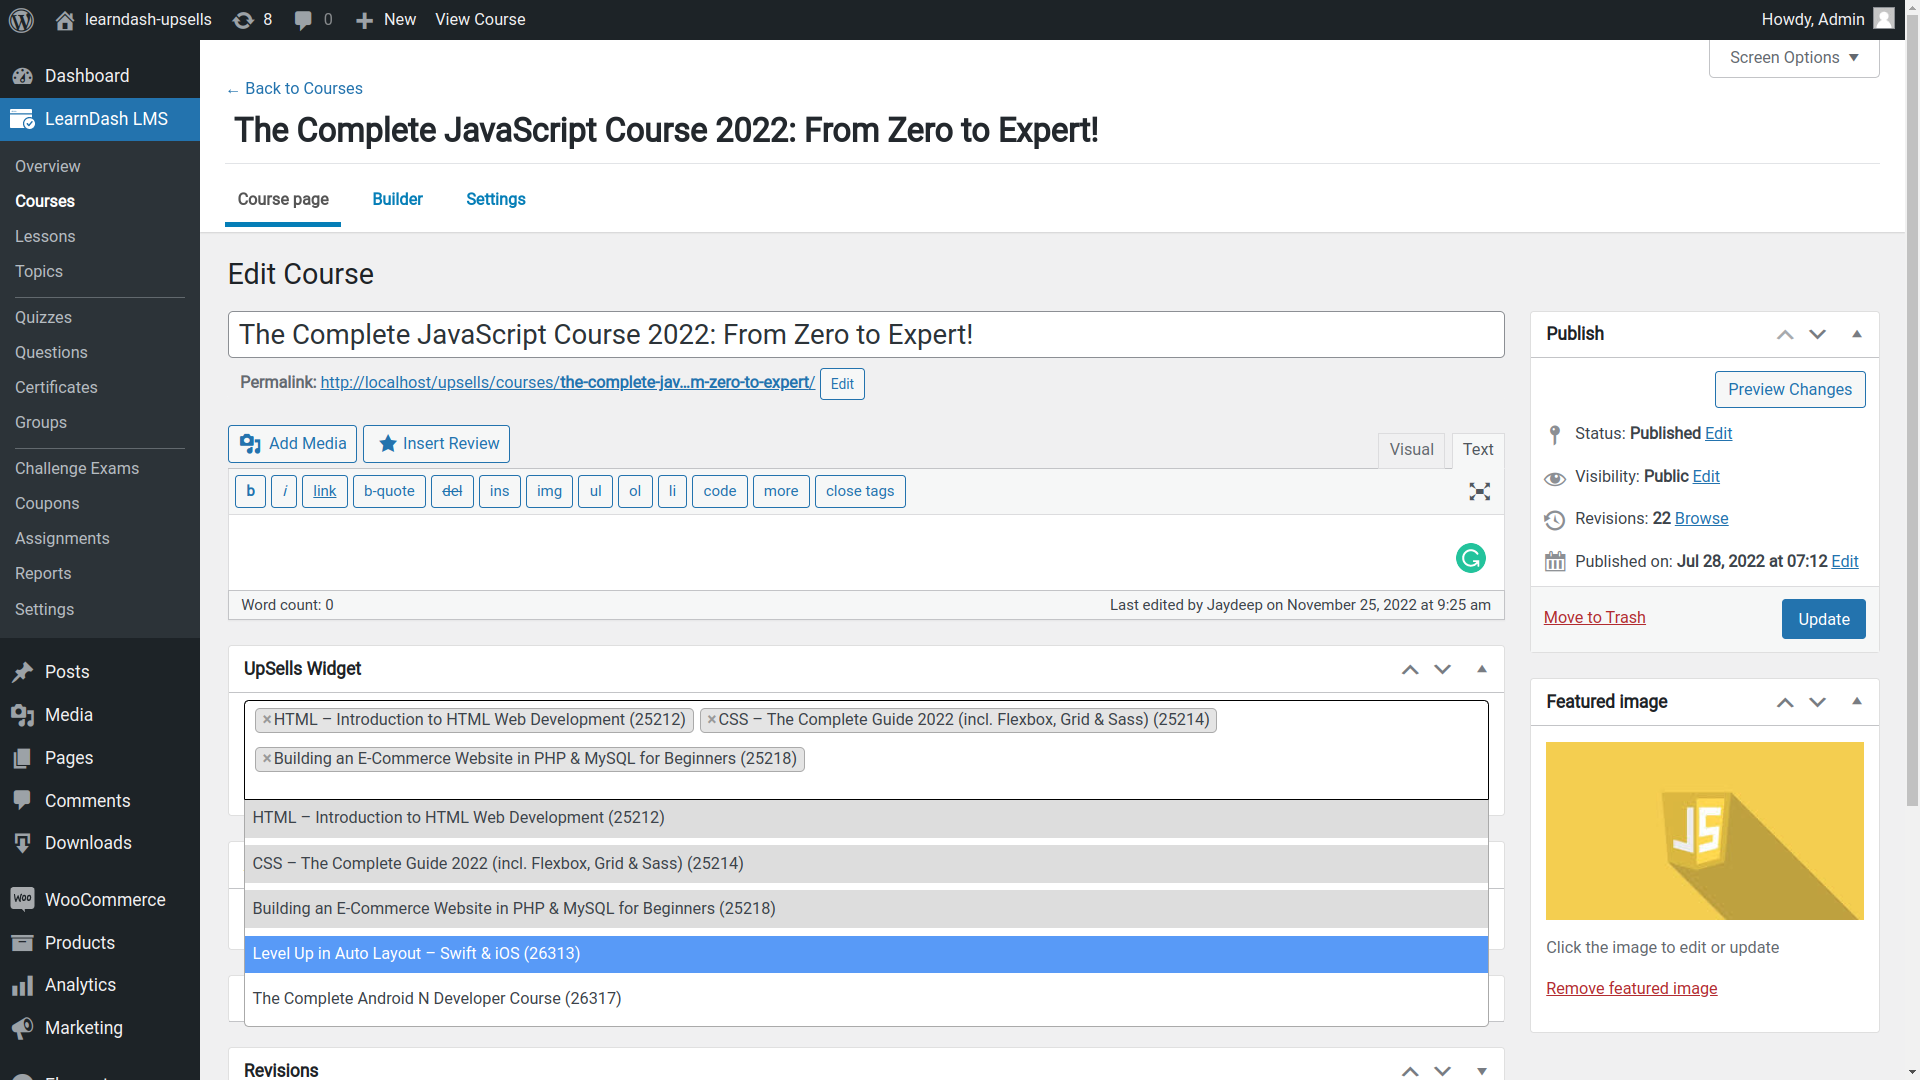Viewport: 1920px width, 1080px height.
Task: Collapse the UpSells Widget panel
Action: point(1482,670)
